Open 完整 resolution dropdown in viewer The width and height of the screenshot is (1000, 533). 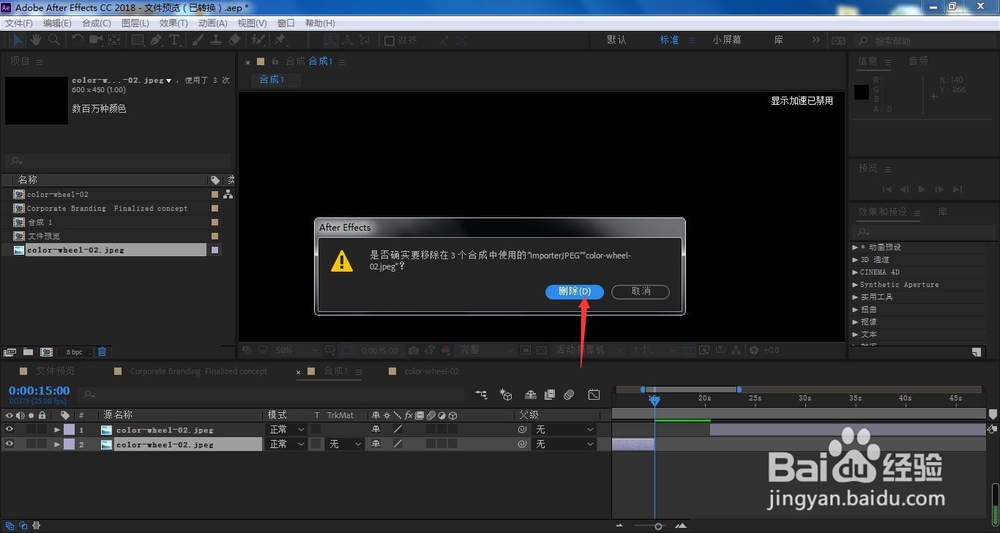click(x=486, y=350)
